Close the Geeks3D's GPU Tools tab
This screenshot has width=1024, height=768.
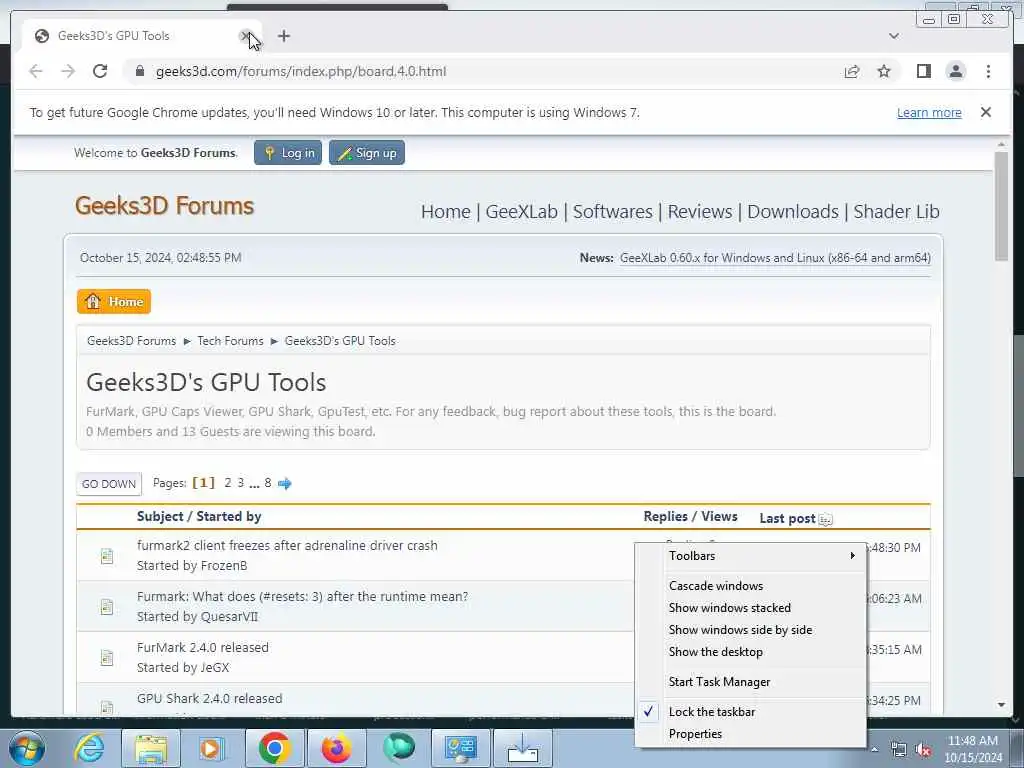pos(246,36)
